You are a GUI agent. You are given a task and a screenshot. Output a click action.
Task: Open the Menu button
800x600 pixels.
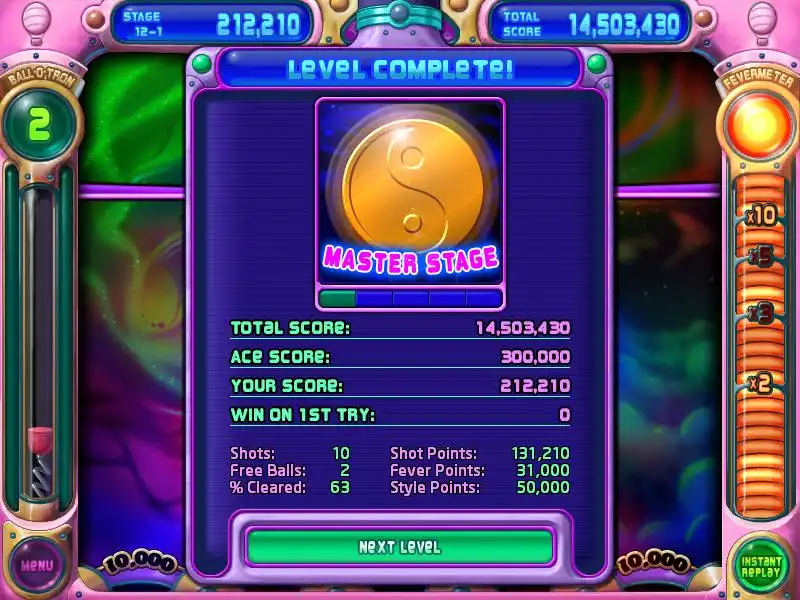37,565
